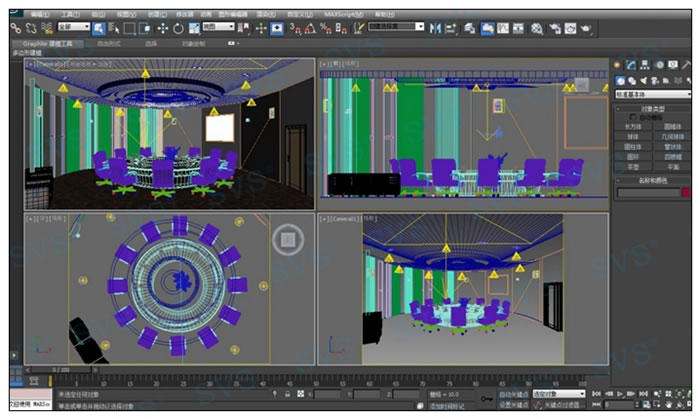The height and width of the screenshot is (419, 700).
Task: Click the Box (长方体) primitive button
Action: tap(633, 127)
